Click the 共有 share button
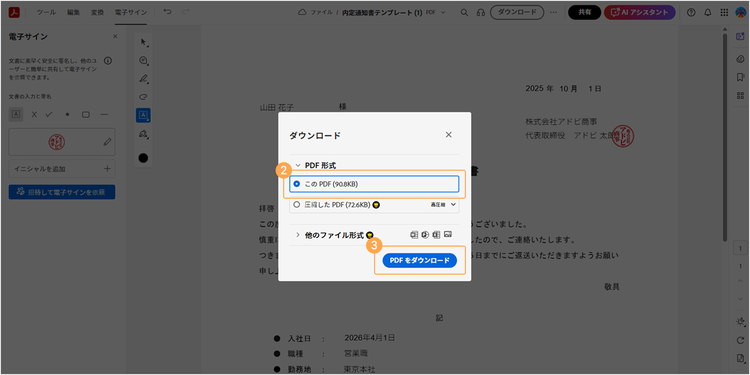750x375 pixels. coord(585,12)
